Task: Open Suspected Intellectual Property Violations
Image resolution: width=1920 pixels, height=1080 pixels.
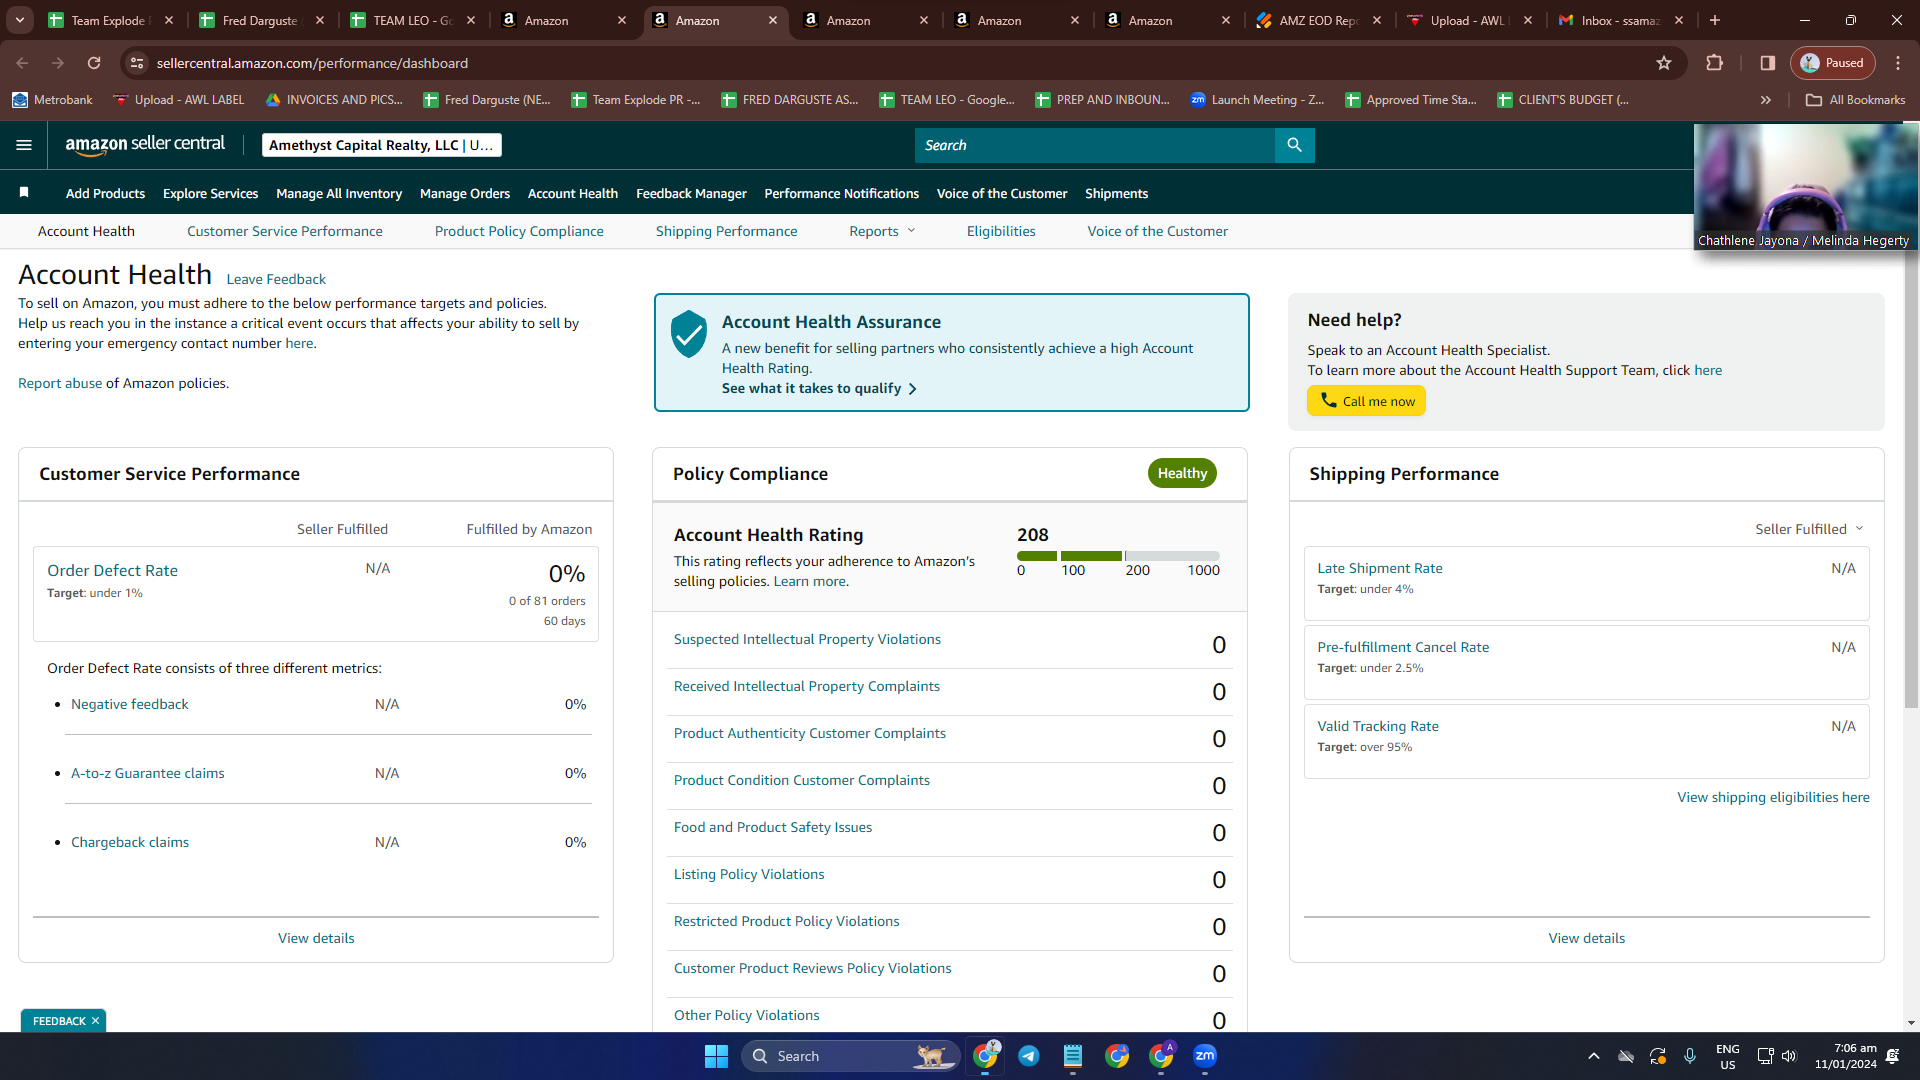Action: point(807,639)
